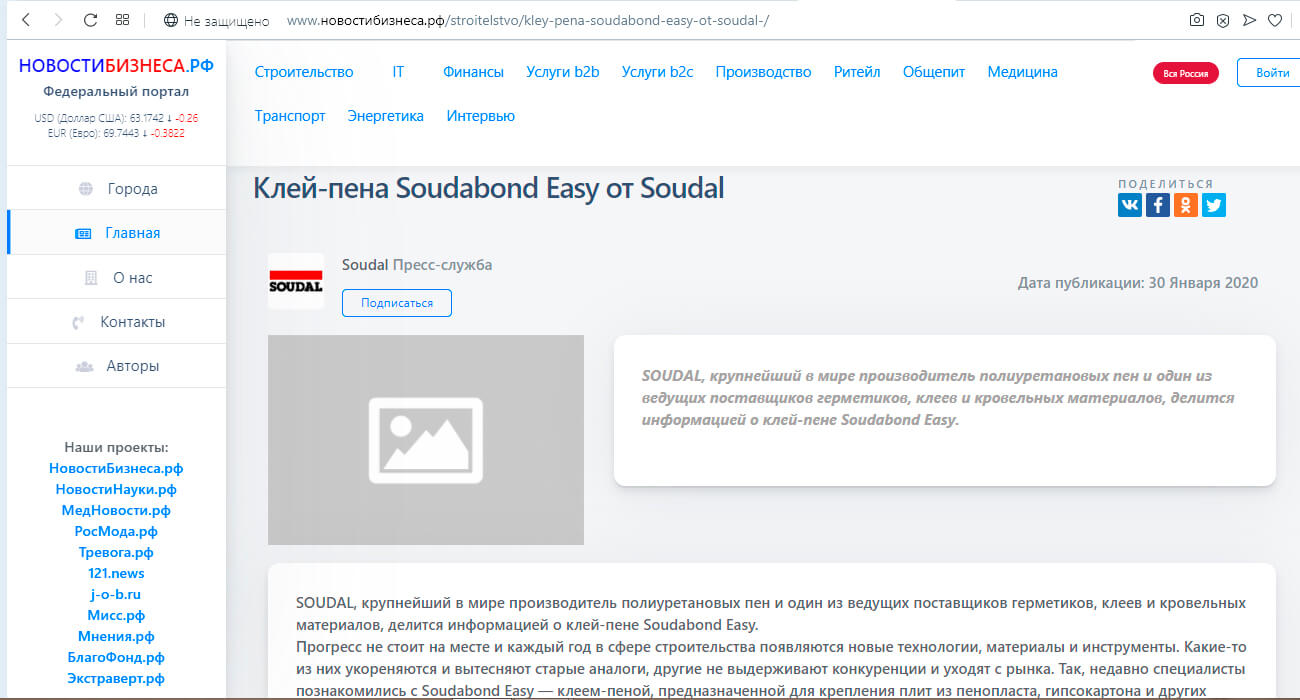Click the USD exchange rate line
The height and width of the screenshot is (700, 1300).
click(116, 117)
